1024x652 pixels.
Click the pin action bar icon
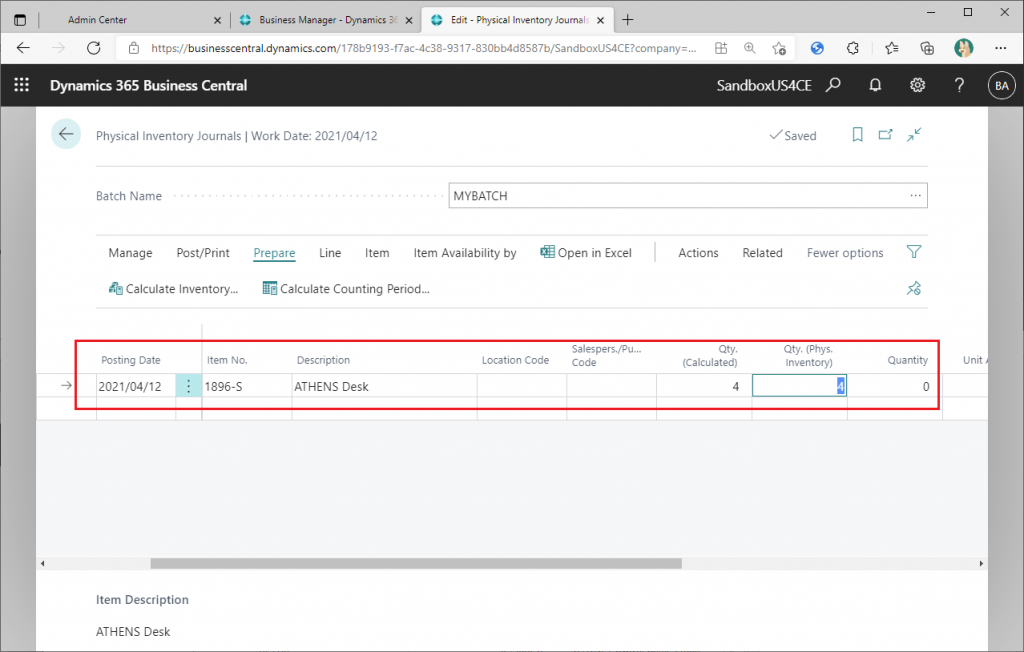914,288
